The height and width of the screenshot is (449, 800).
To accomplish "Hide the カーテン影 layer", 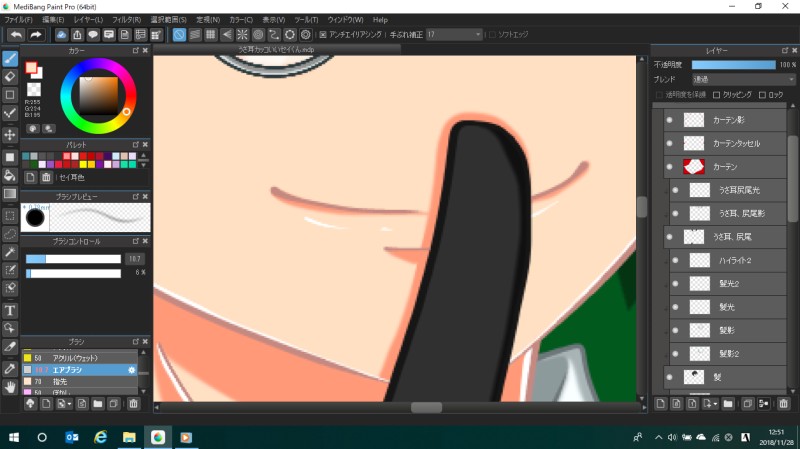I will pyautogui.click(x=669, y=120).
